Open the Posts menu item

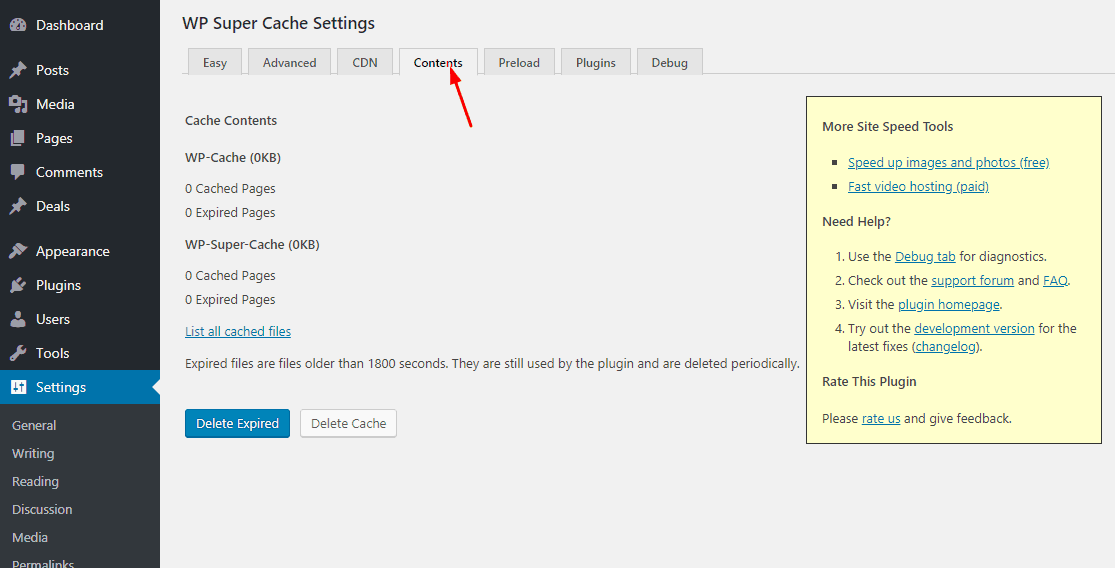80,70
